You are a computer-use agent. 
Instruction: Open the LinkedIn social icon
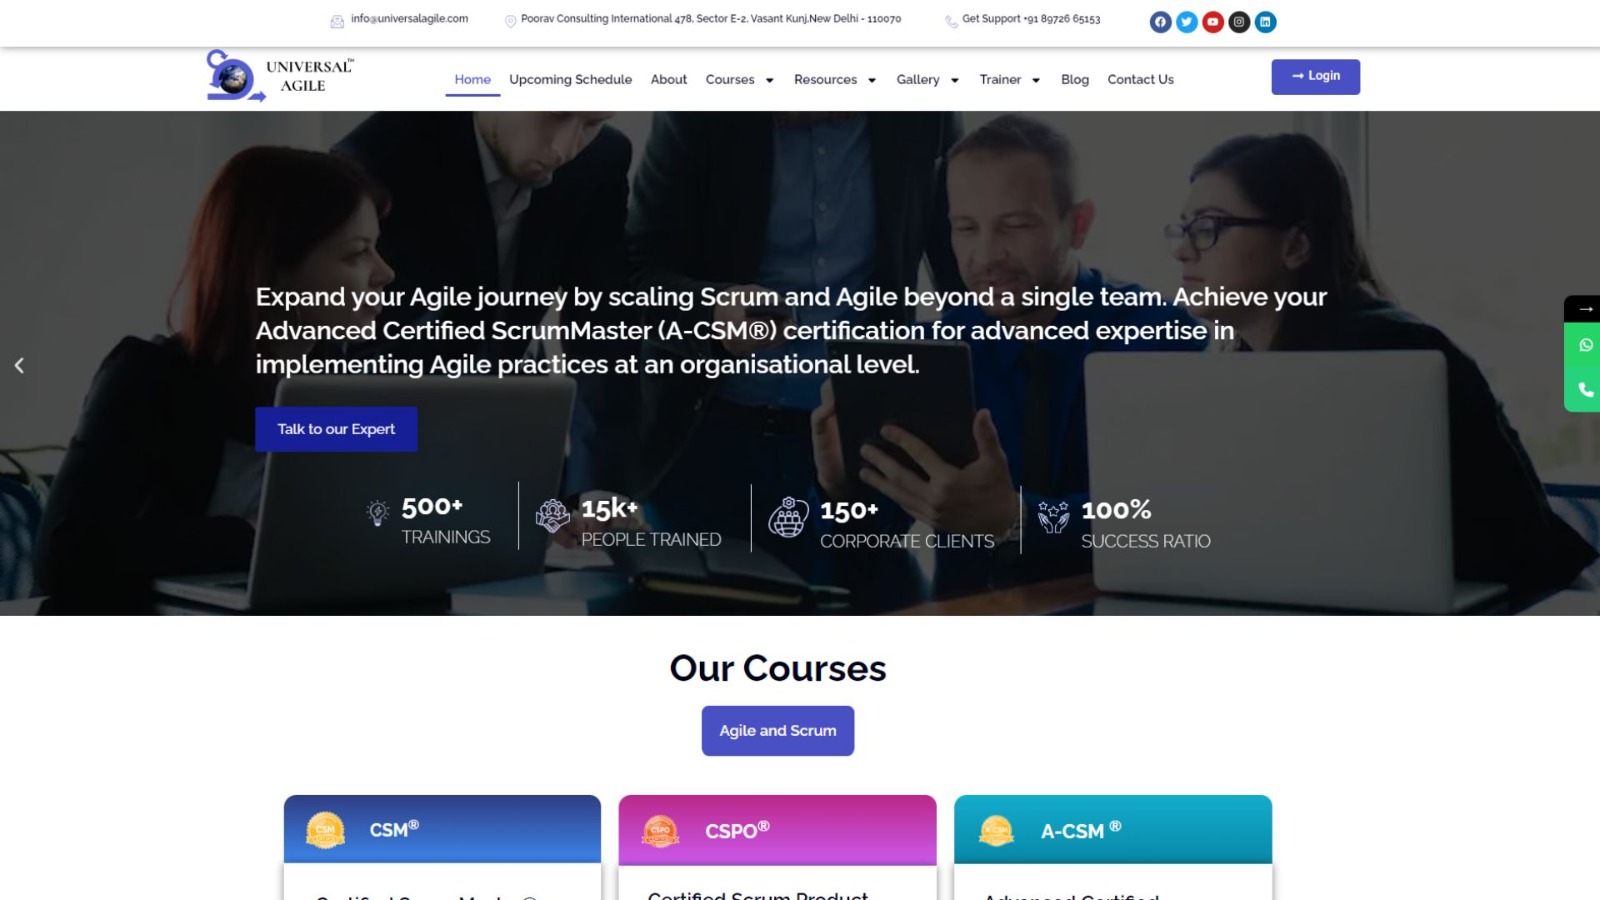click(1265, 22)
